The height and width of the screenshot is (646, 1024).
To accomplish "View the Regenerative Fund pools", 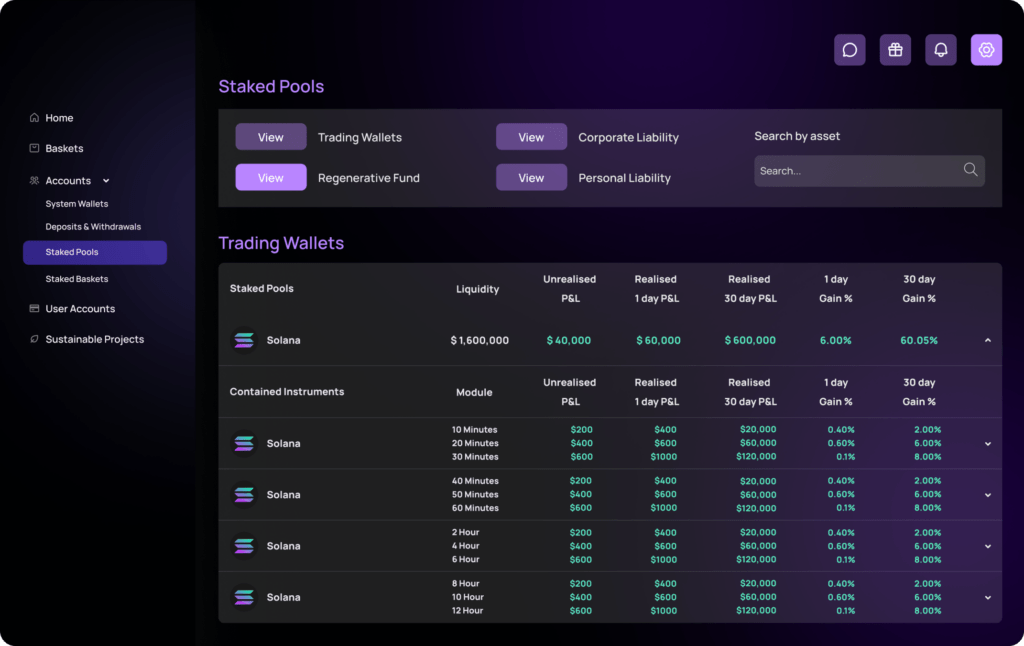I will point(270,178).
